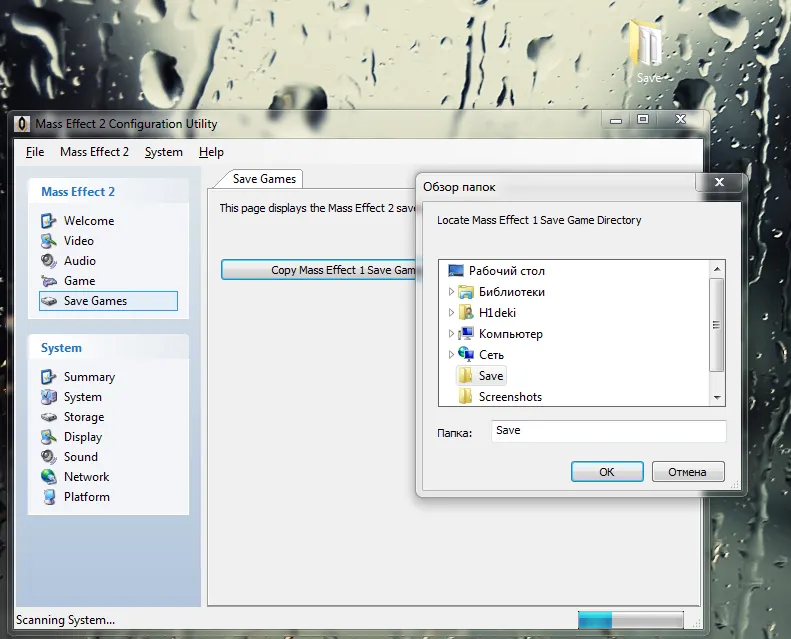Select the Welcome entry text
The width and height of the screenshot is (791, 639).
coord(89,221)
